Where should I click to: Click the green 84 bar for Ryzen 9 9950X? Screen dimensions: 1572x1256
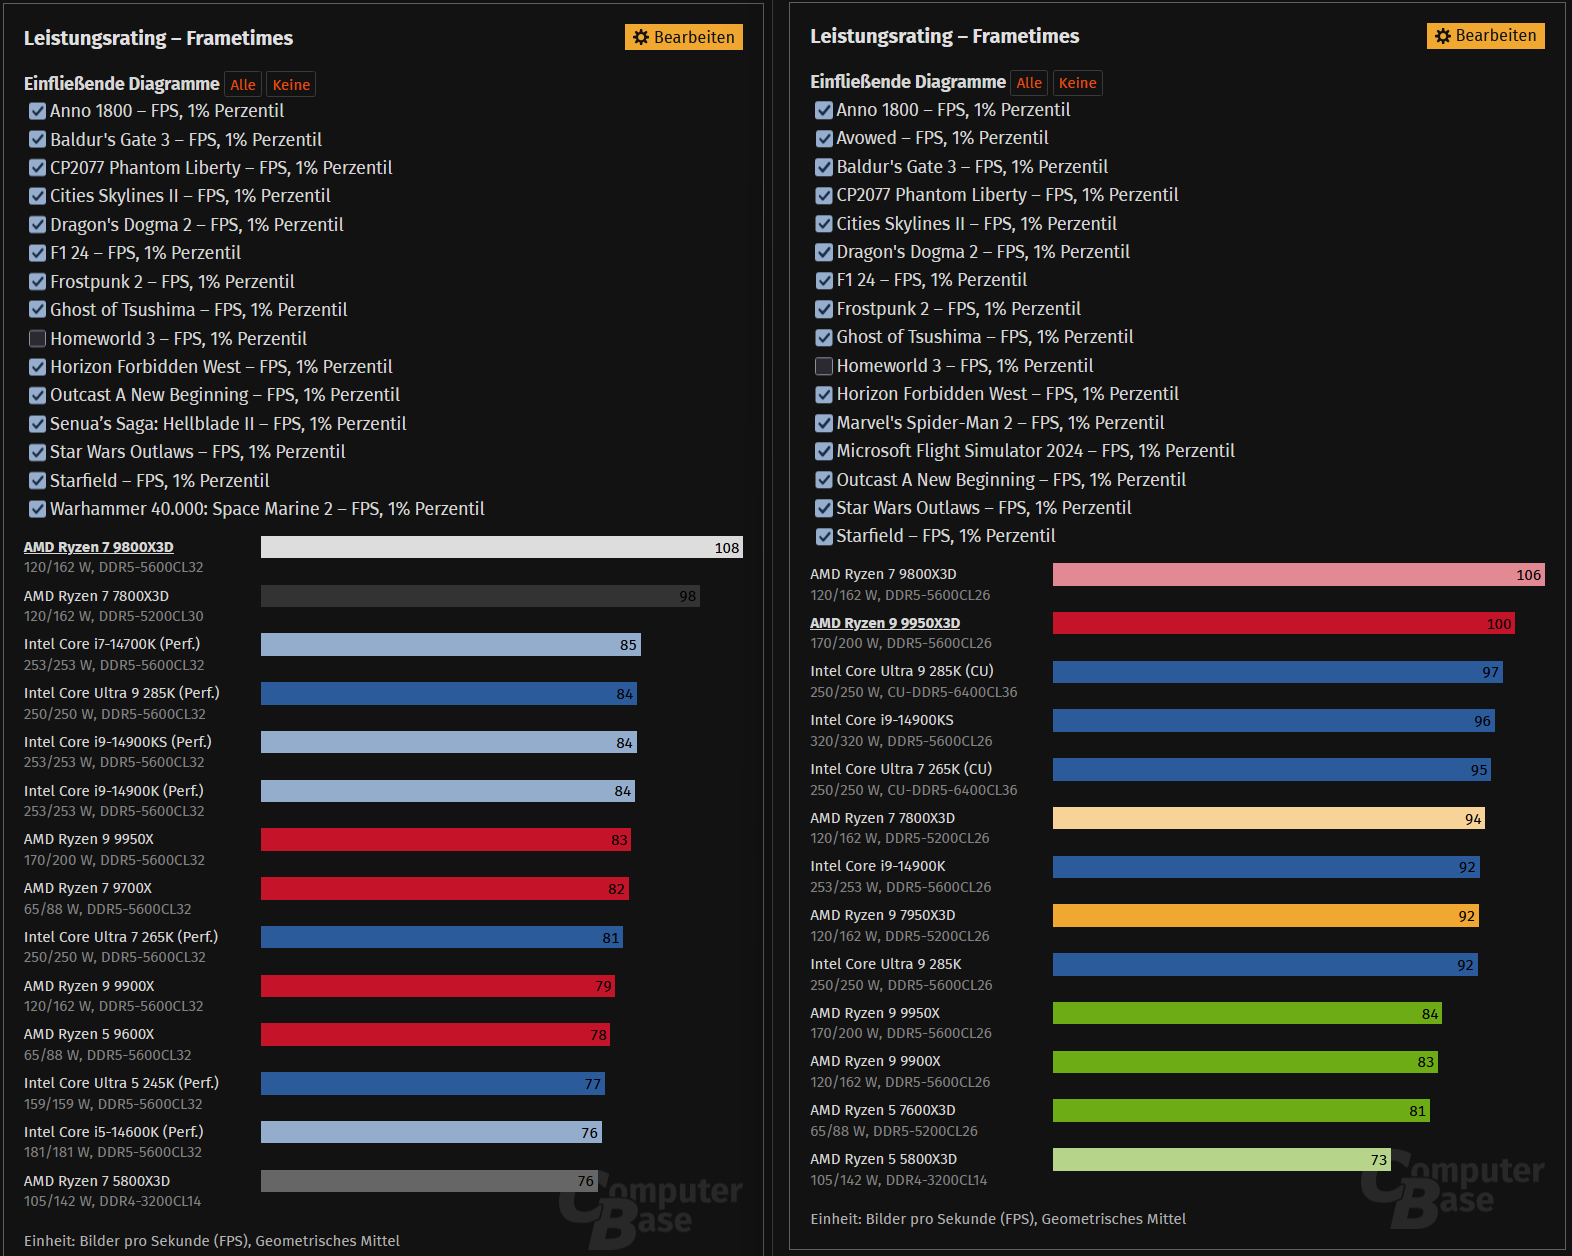coord(1247,1013)
